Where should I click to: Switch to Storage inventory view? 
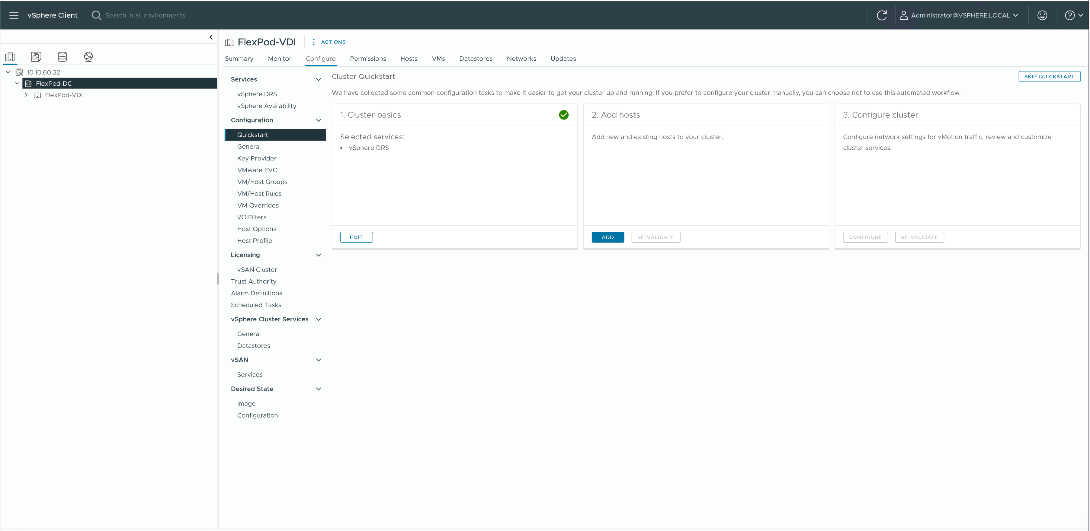point(62,57)
